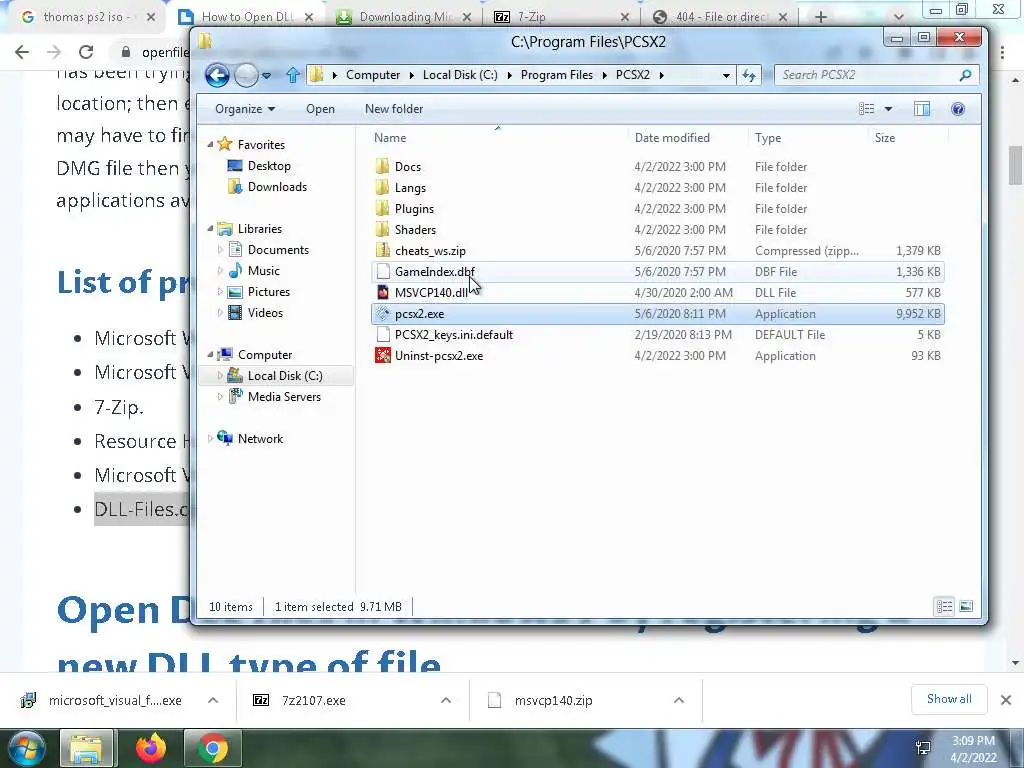Image resolution: width=1024 pixels, height=768 pixels.
Task: Expand the Documents library node
Action: click(x=220, y=249)
